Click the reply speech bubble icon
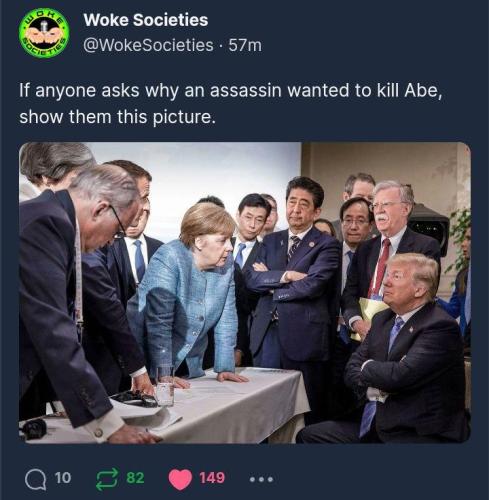The height and width of the screenshot is (500, 489). point(36,479)
